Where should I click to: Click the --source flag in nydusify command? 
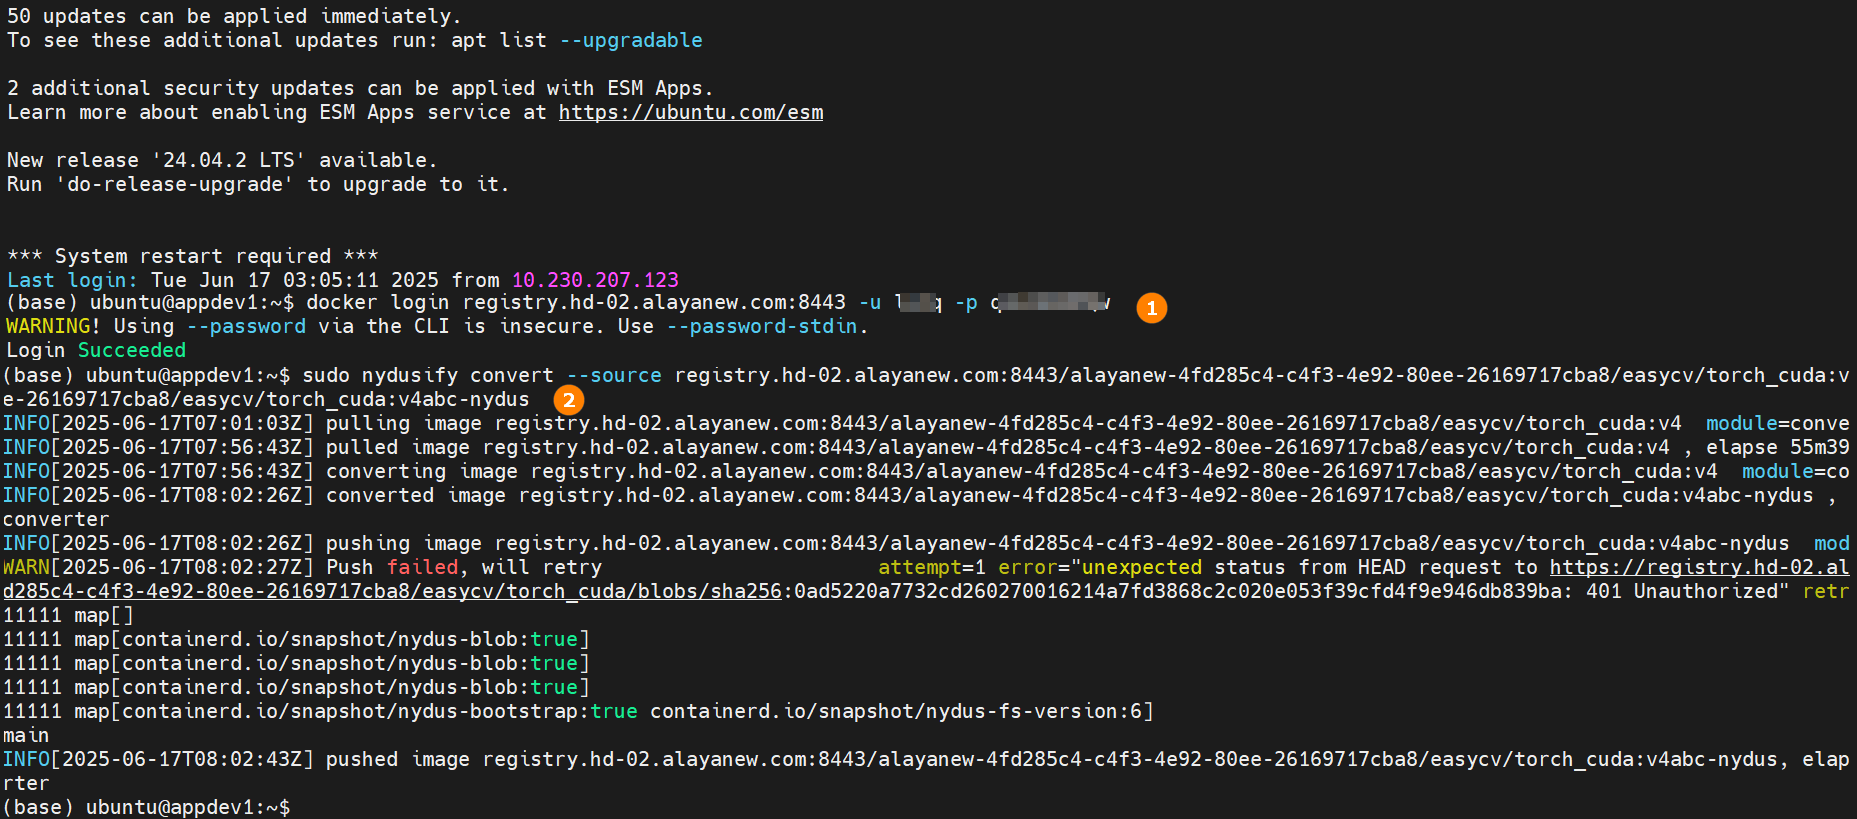[x=613, y=376]
